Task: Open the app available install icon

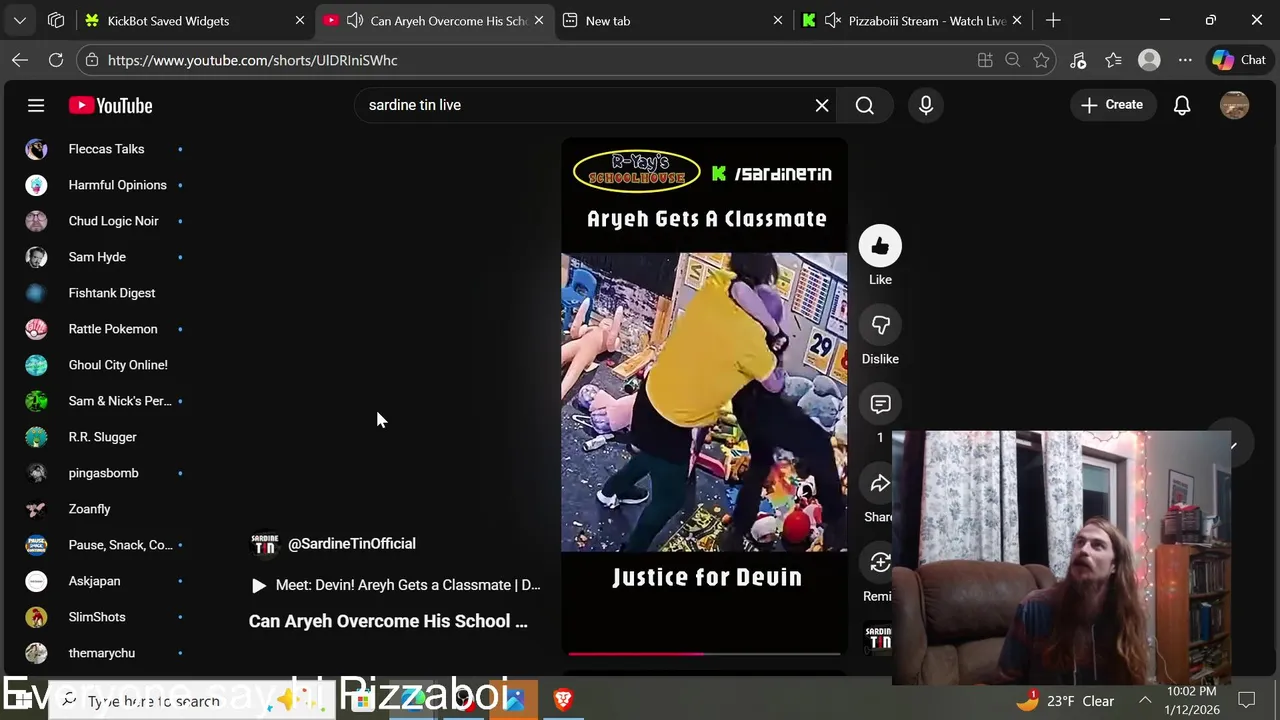Action: [985, 60]
